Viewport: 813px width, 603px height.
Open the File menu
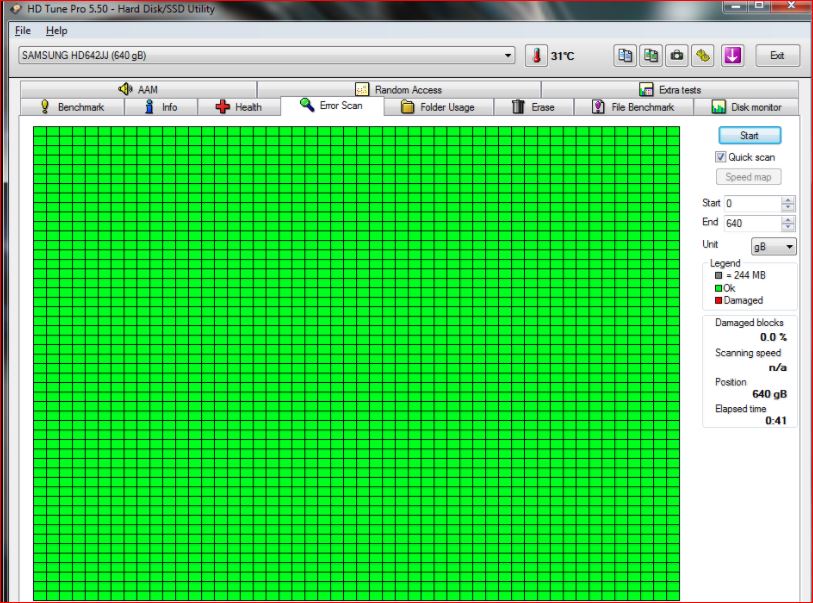tap(23, 31)
